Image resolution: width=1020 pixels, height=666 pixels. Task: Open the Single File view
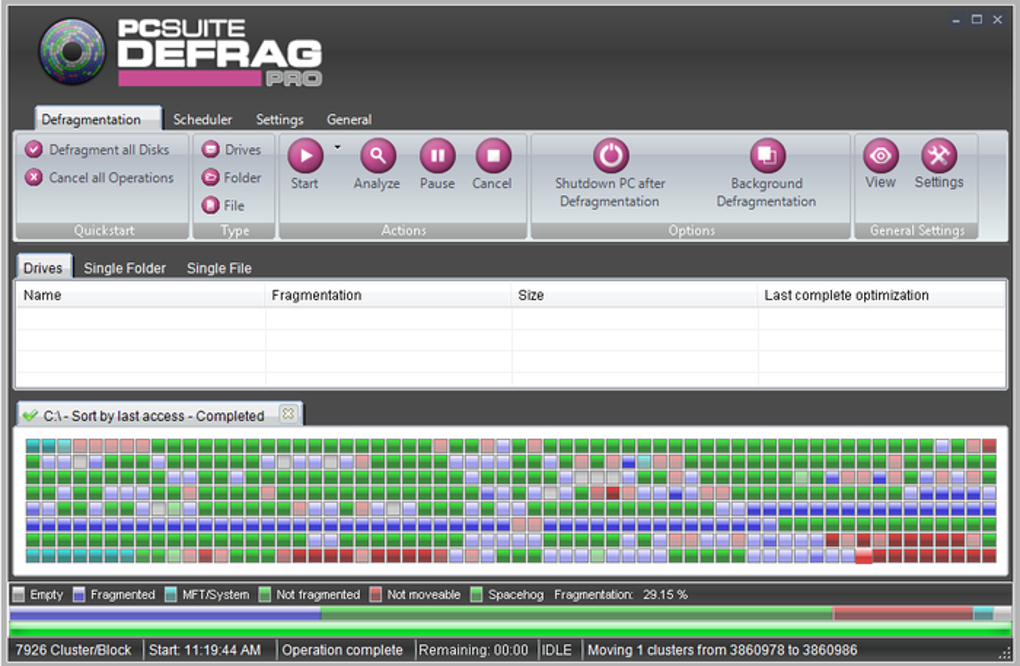coord(218,267)
